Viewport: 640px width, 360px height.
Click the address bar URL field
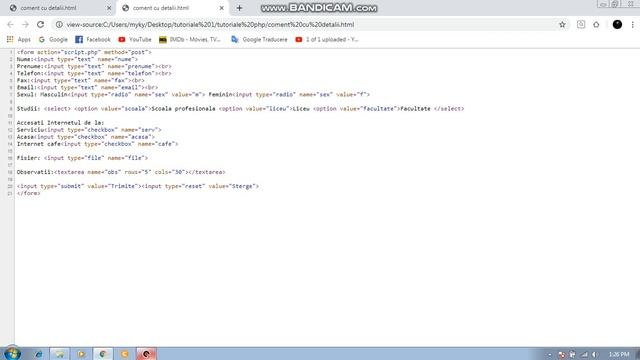(310, 24)
